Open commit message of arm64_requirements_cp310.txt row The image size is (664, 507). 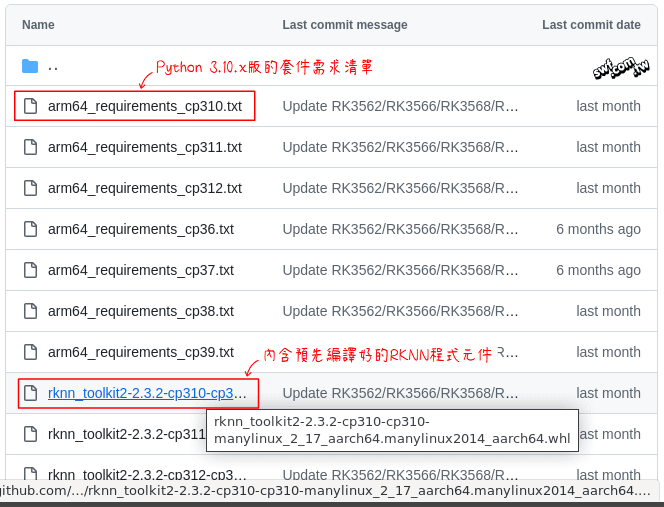click(400, 106)
